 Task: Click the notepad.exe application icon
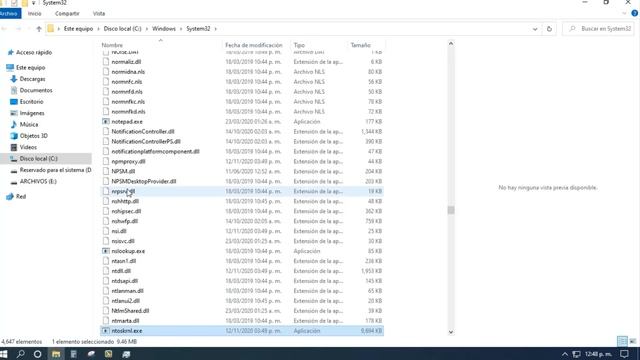106,122
